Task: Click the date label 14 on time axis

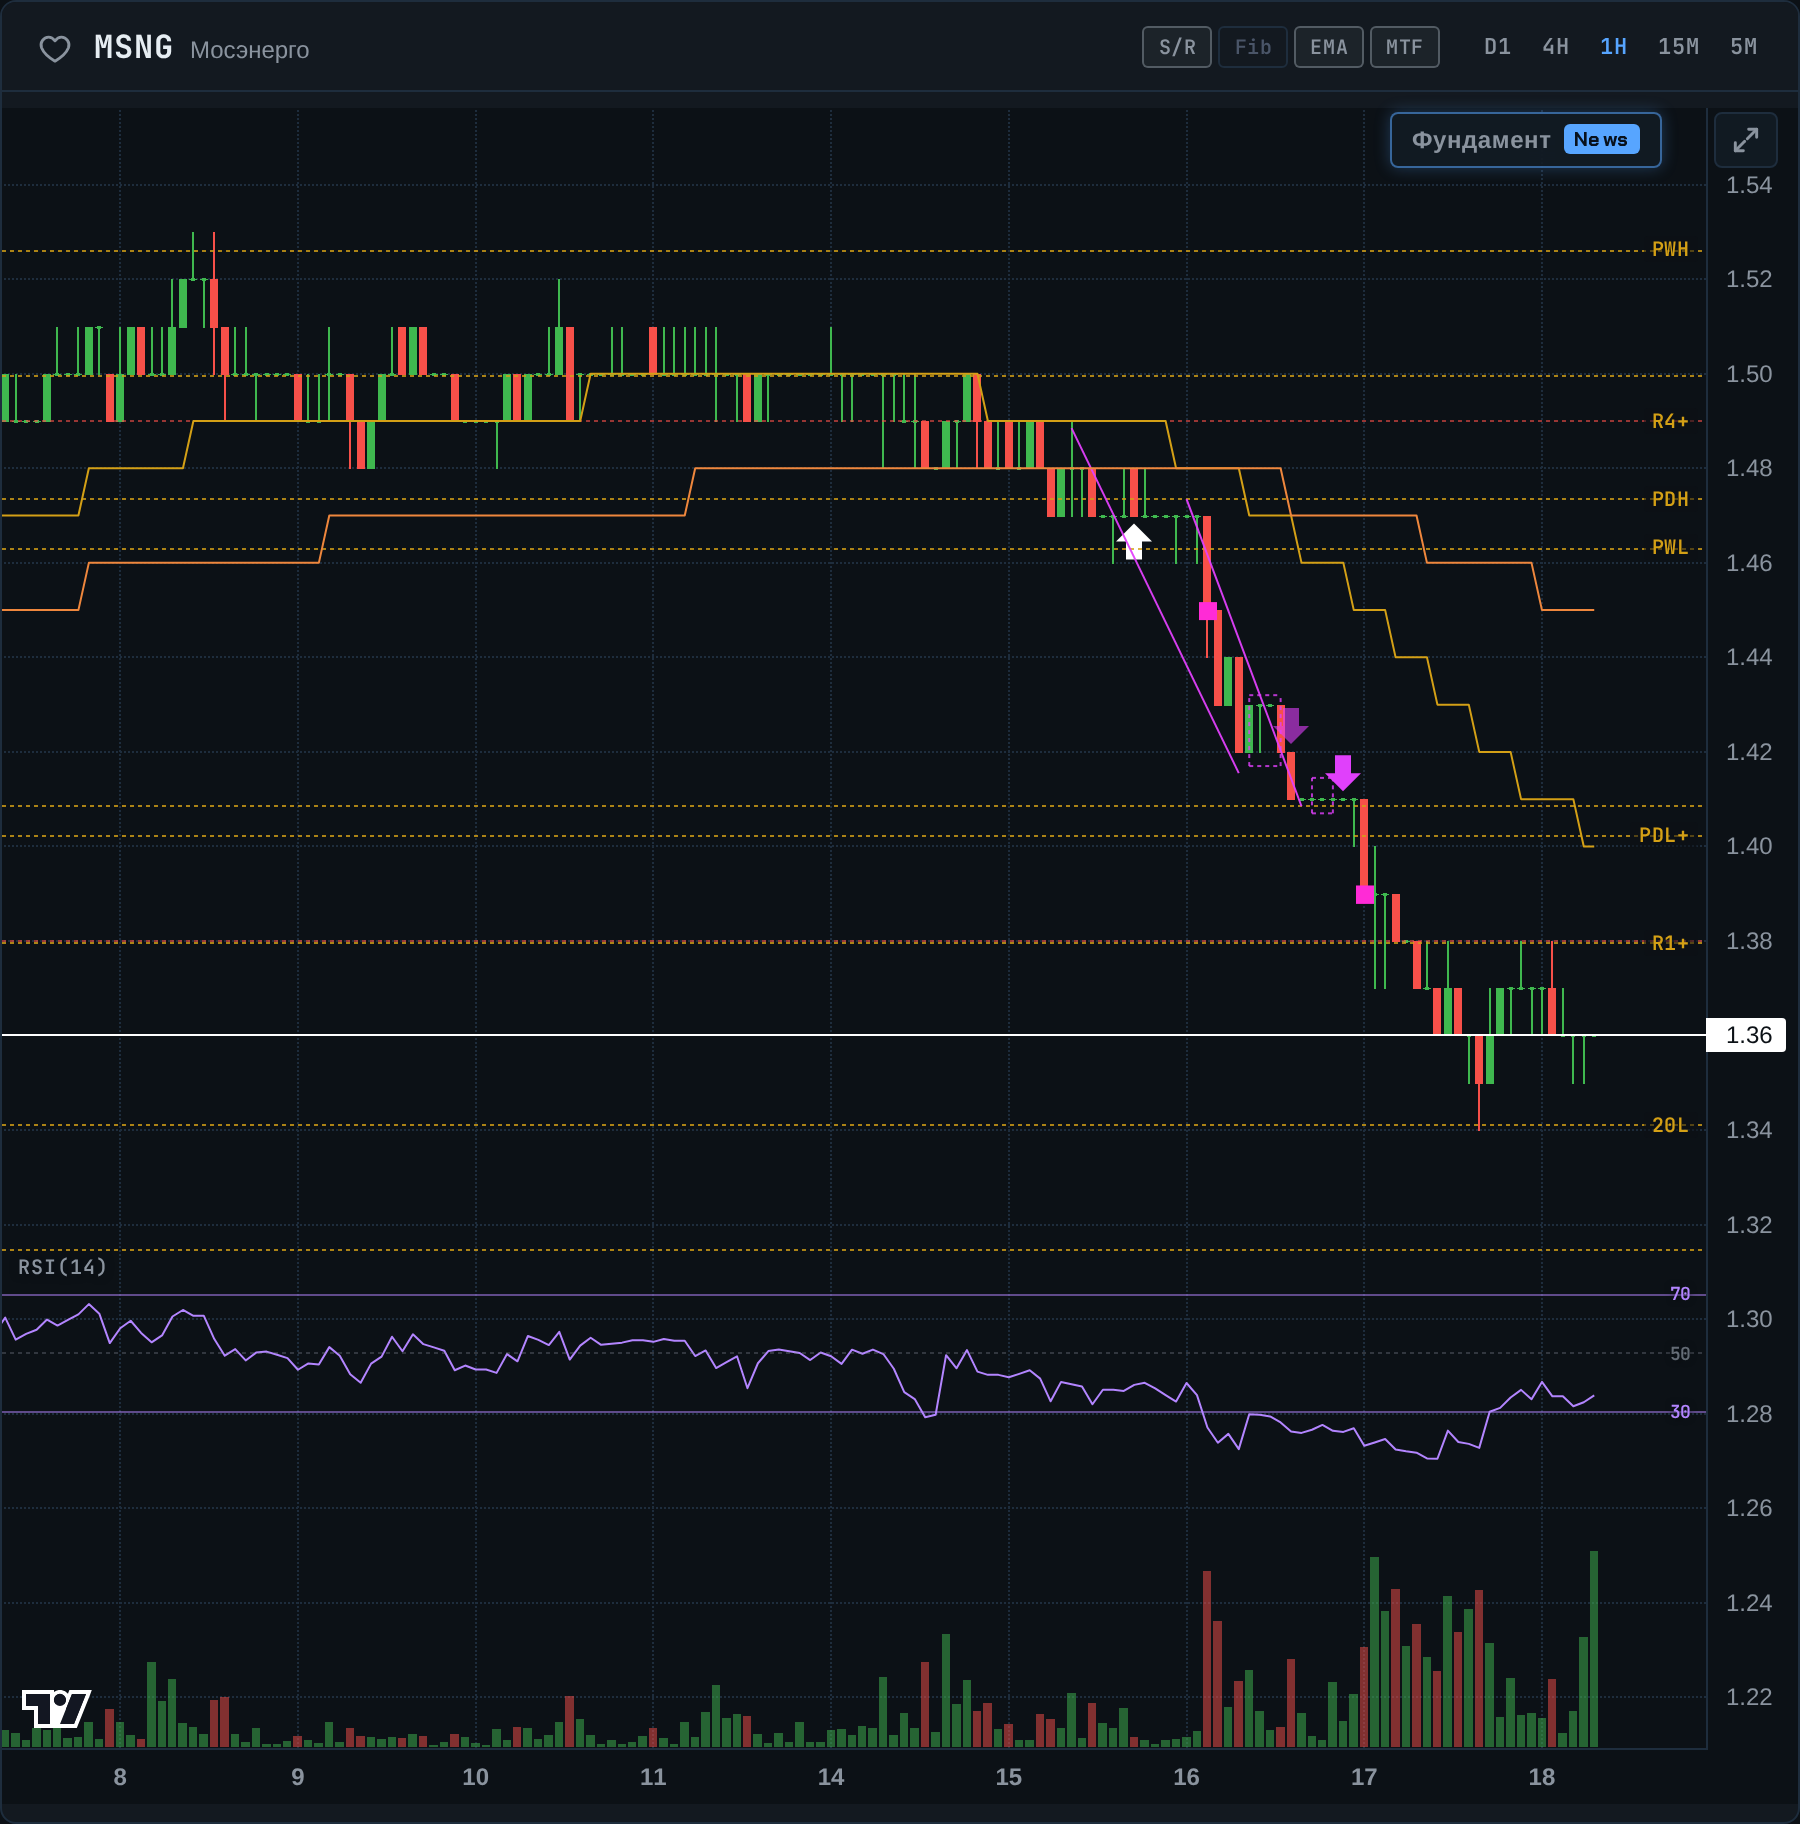Action: click(831, 1777)
